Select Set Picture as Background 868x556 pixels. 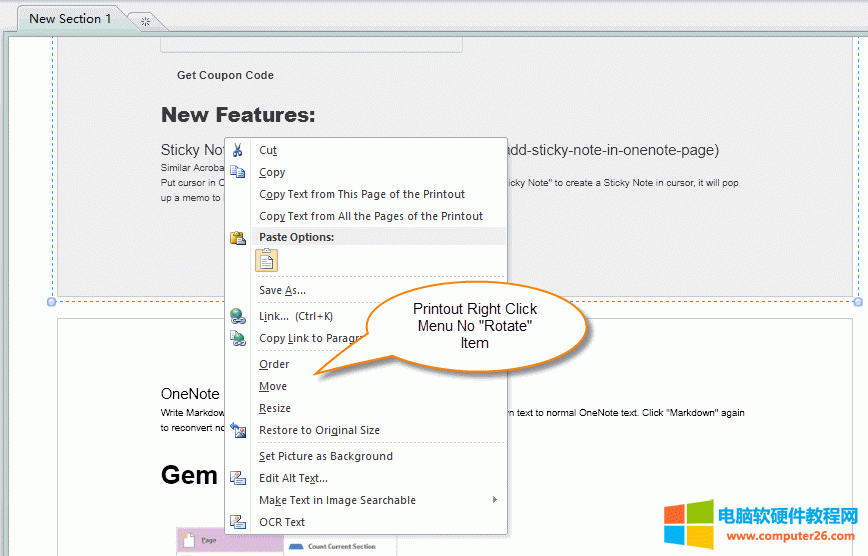click(326, 456)
